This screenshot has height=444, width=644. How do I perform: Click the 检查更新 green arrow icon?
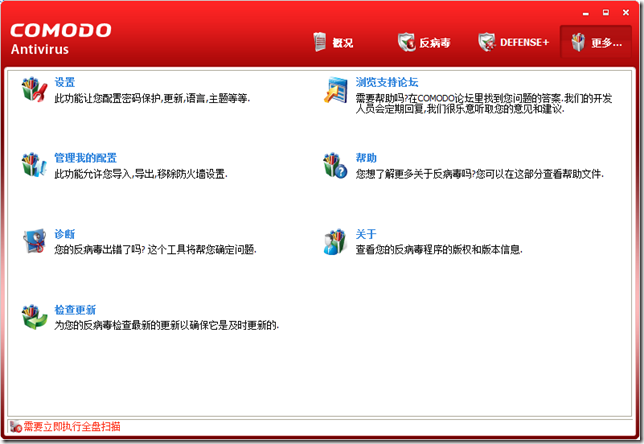[34, 317]
